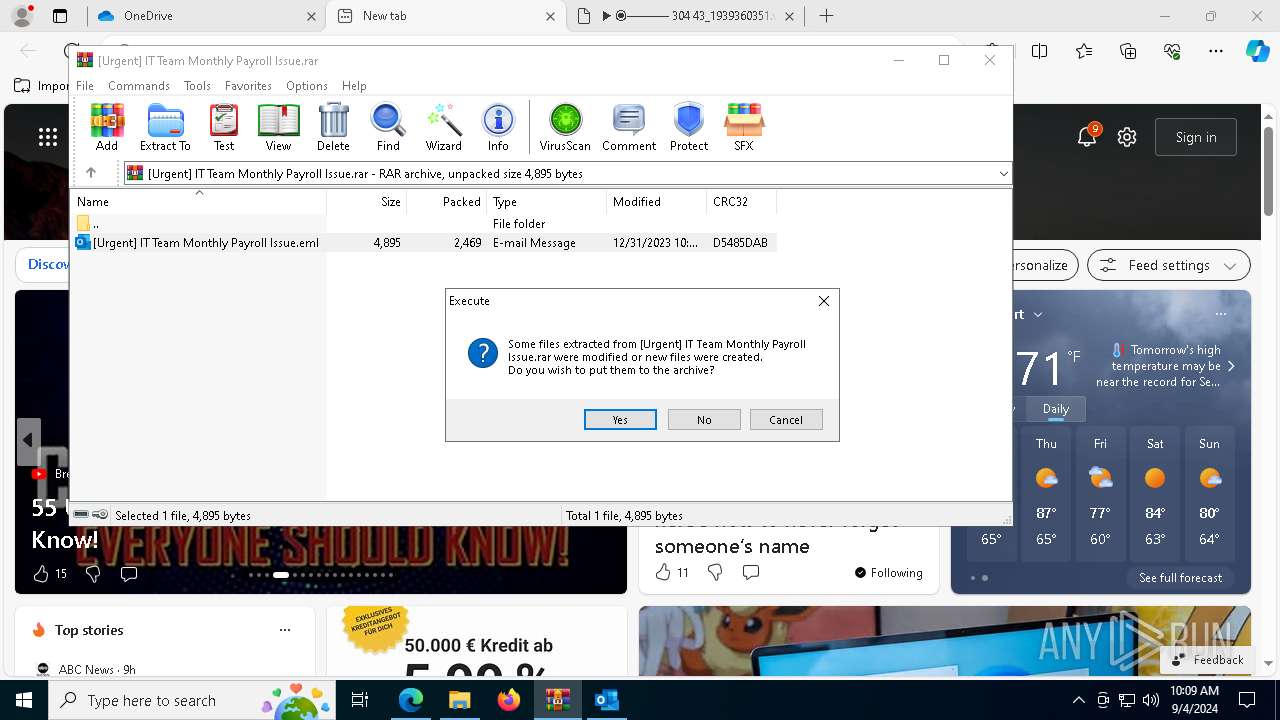The width and height of the screenshot is (1280, 720).
Task: Like the article with 11 likes
Action: tap(671, 572)
